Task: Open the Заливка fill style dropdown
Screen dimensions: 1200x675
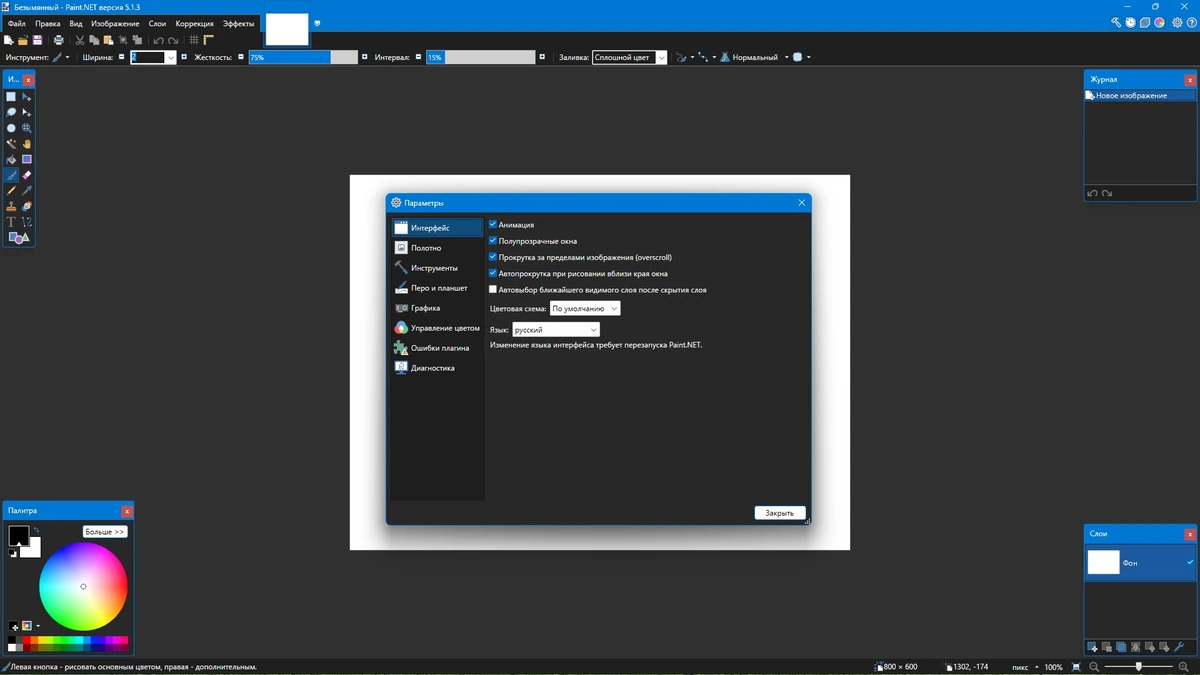Action: point(629,57)
